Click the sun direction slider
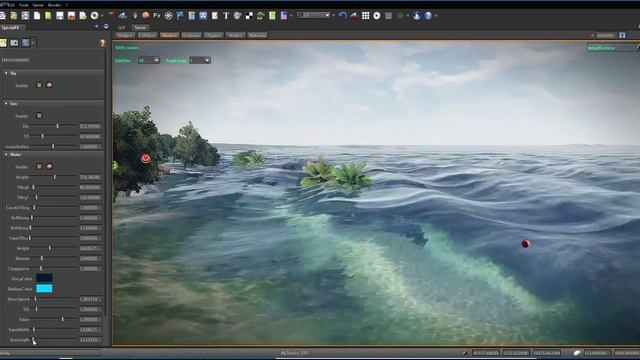Viewport: 640px width, 360px height. pos(54,126)
